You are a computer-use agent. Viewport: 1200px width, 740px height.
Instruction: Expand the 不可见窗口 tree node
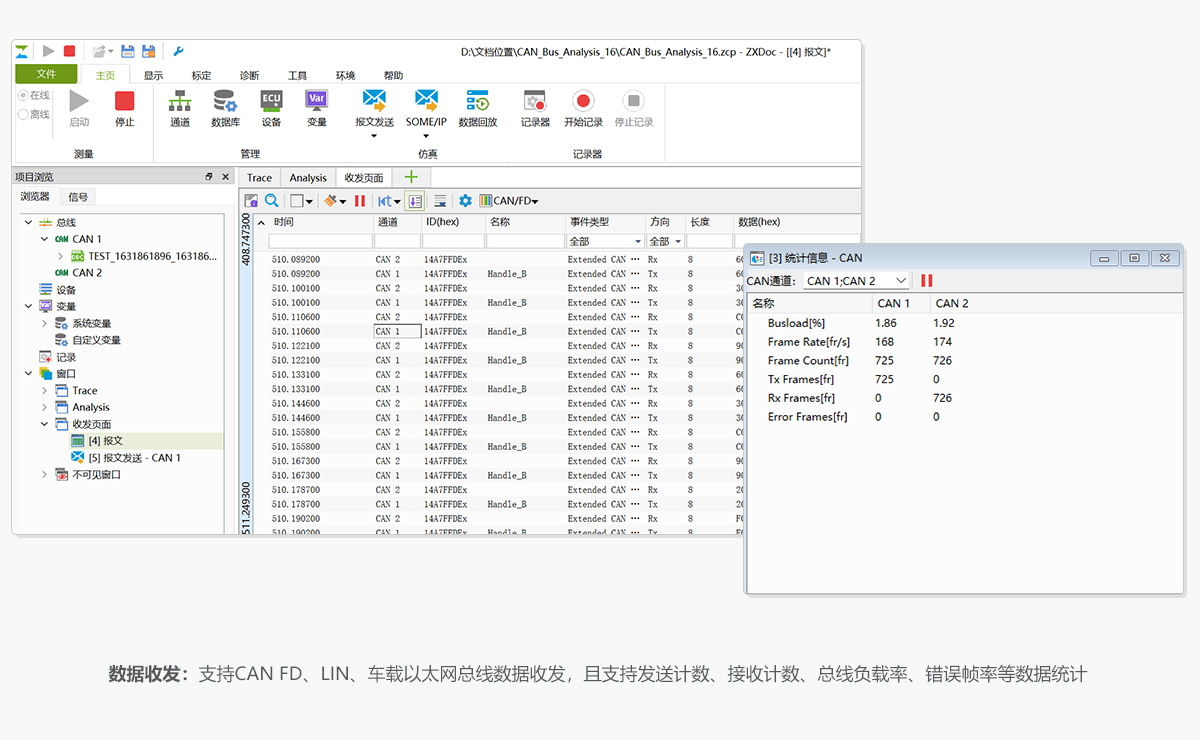[x=44, y=475]
